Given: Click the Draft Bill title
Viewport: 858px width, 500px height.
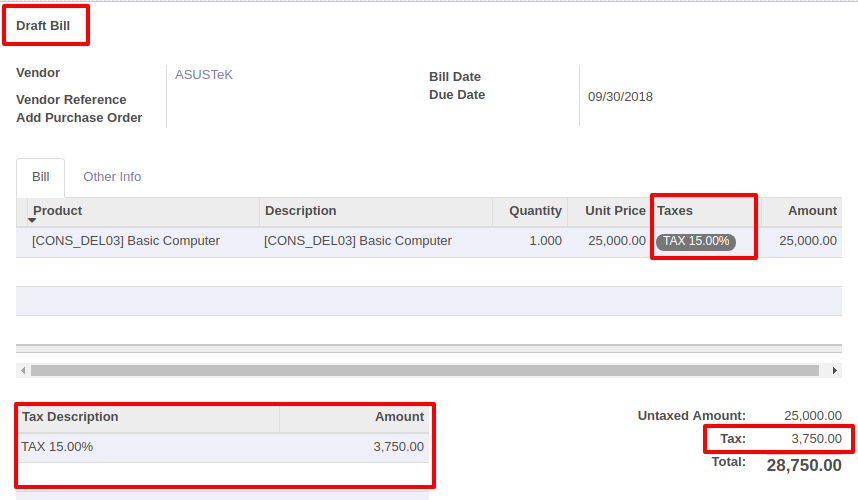Looking at the screenshot, I should [43, 26].
